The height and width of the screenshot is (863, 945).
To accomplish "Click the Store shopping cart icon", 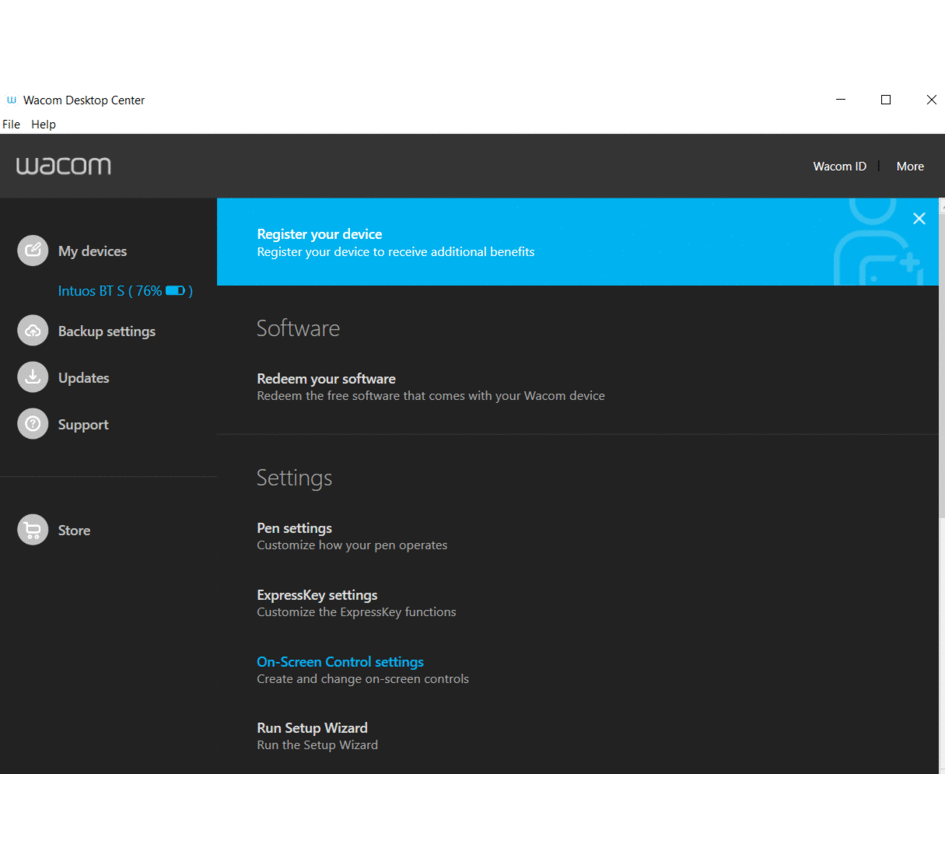I will click(x=33, y=530).
